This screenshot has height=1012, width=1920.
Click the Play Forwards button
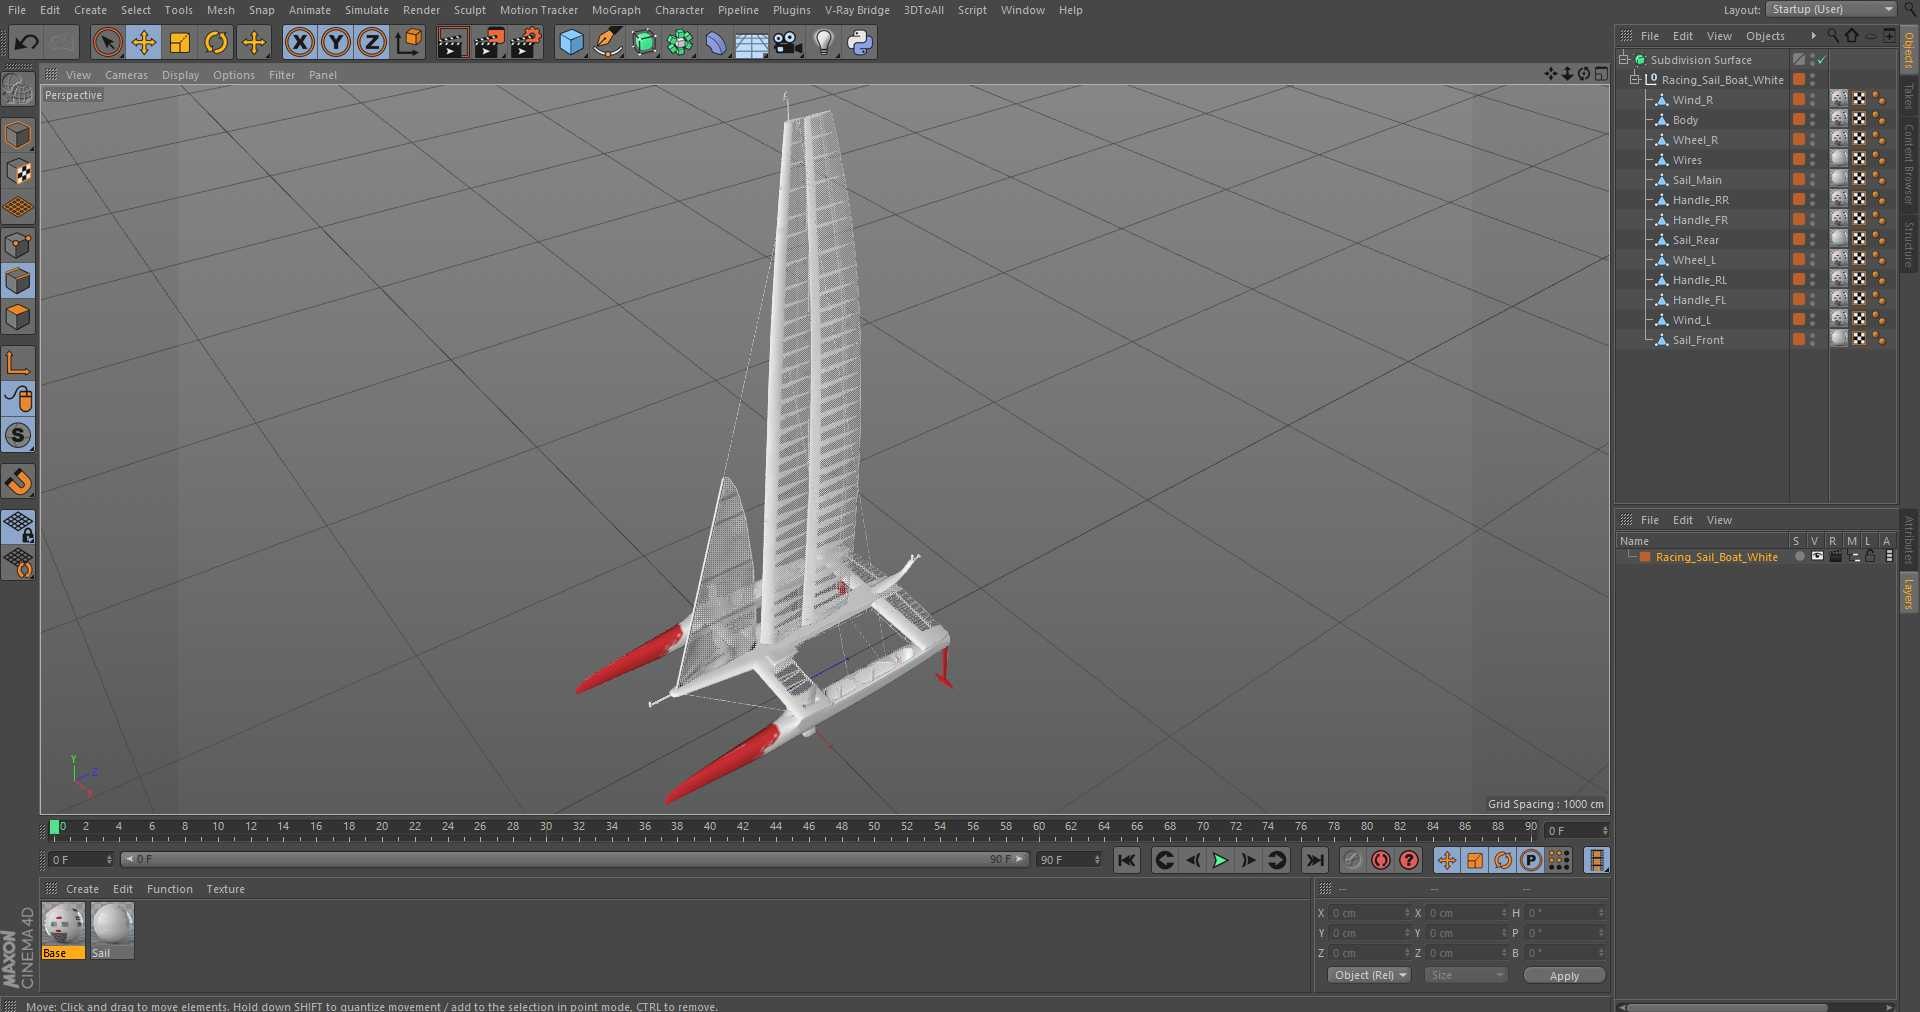pos(1220,860)
